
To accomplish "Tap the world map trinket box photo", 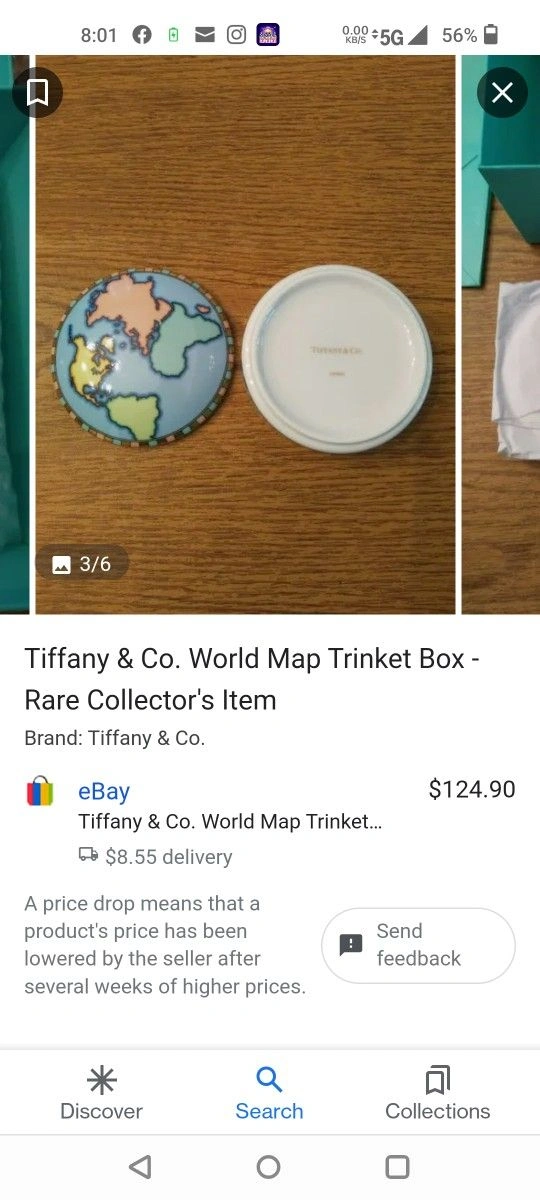I will pos(245,334).
